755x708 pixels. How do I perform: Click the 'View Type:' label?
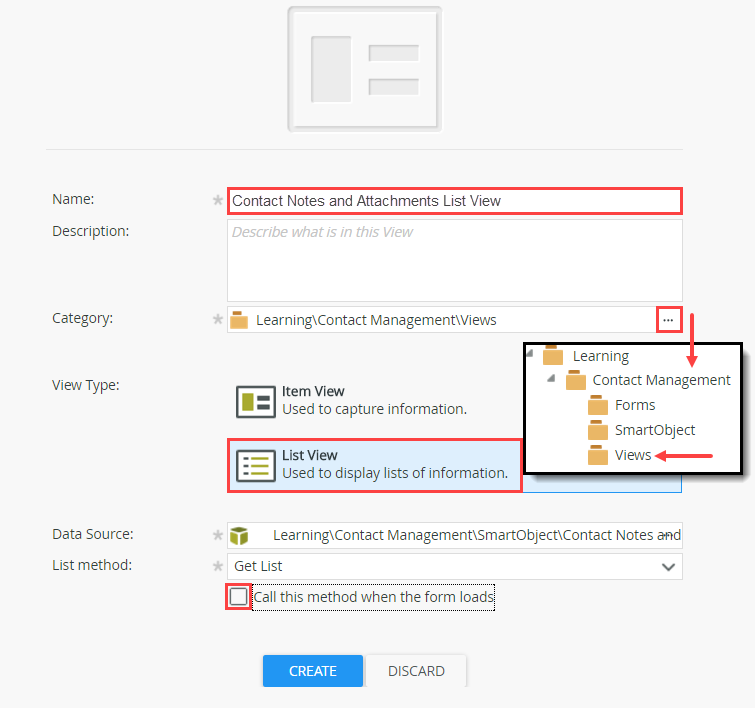pos(86,385)
